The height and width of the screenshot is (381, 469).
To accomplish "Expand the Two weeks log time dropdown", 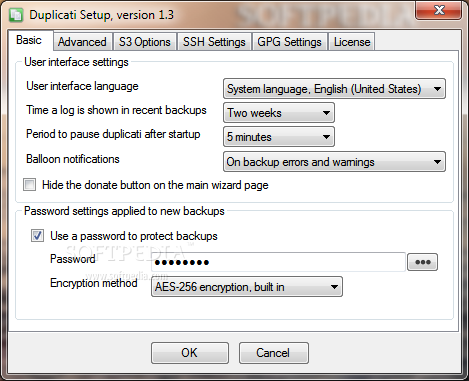I will point(279,113).
